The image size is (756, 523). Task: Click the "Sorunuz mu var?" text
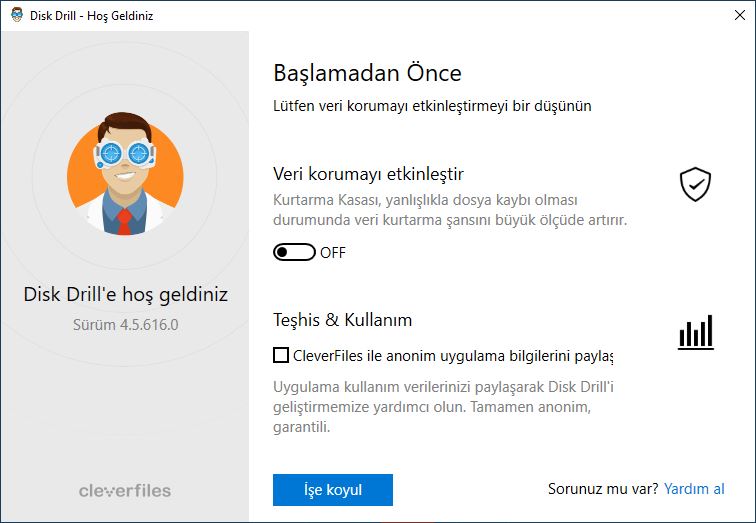[603, 489]
